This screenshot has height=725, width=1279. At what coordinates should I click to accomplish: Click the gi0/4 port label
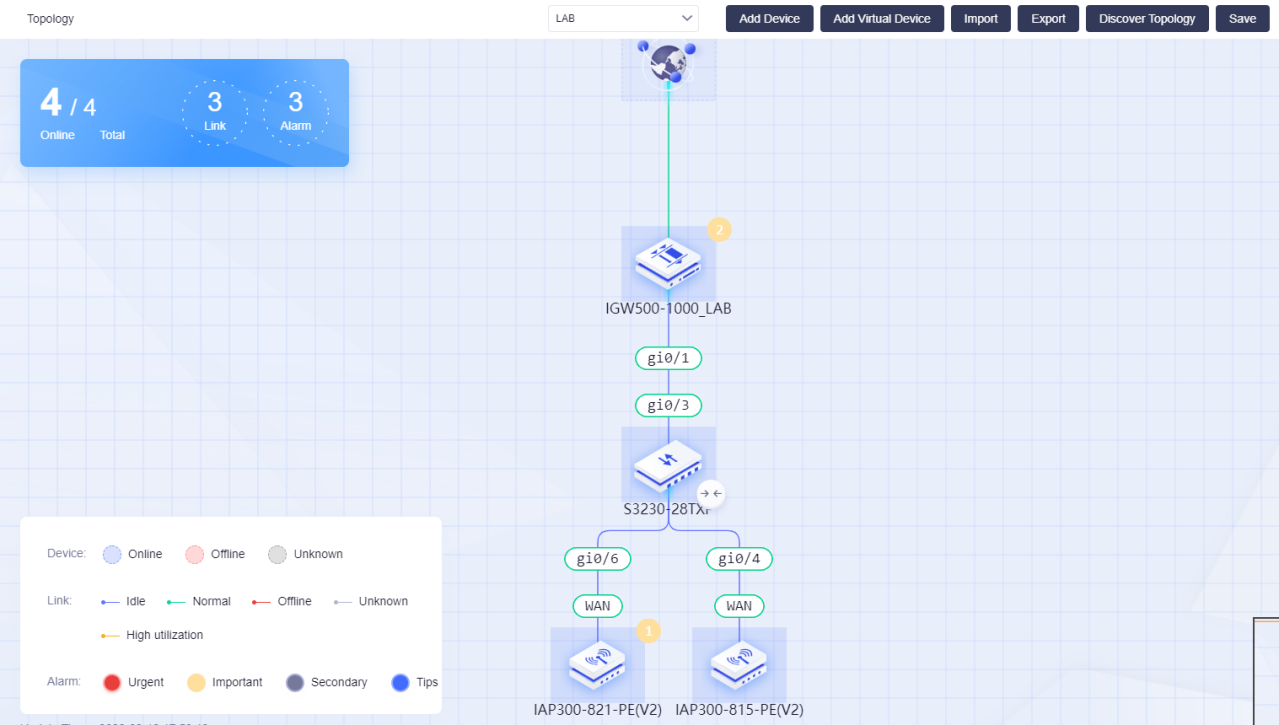(739, 559)
